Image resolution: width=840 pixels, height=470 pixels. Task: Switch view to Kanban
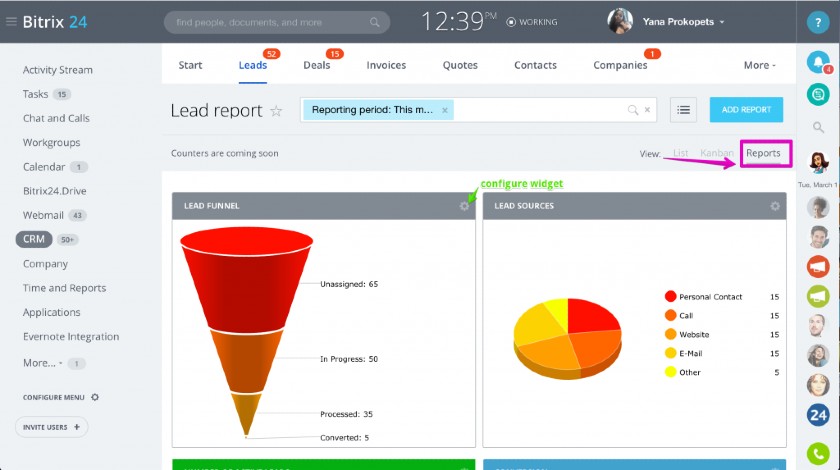(x=716, y=153)
